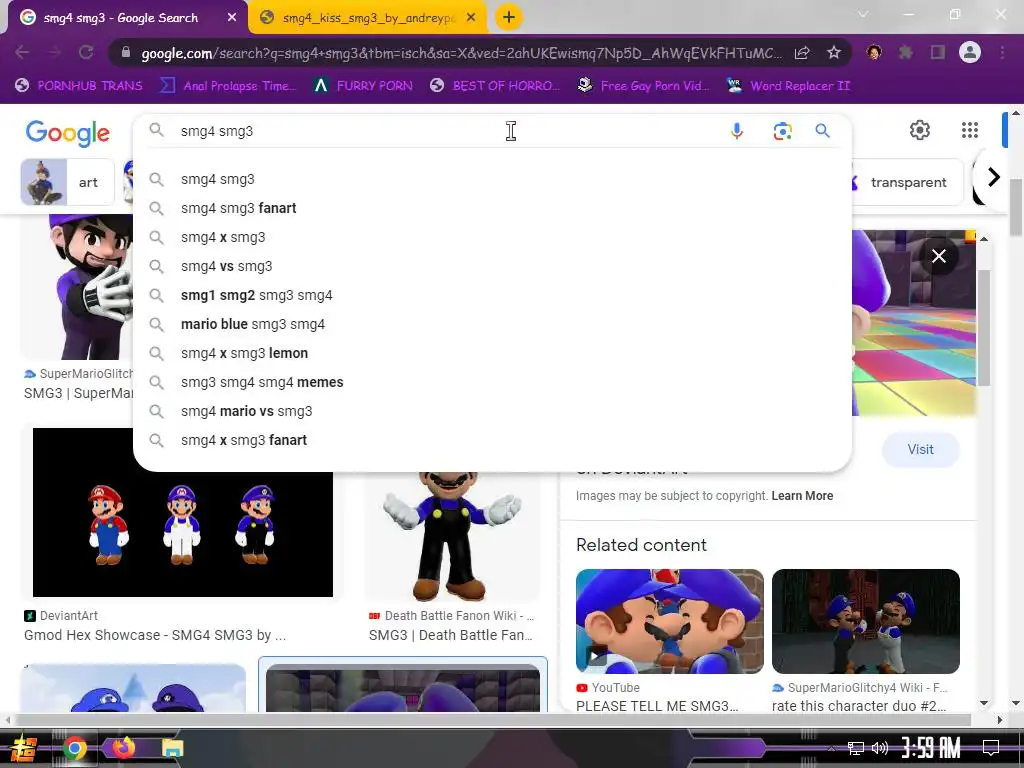1024x768 pixels.
Task: Close the smg4 smg3 Google Search tab
Action: (x=232, y=18)
